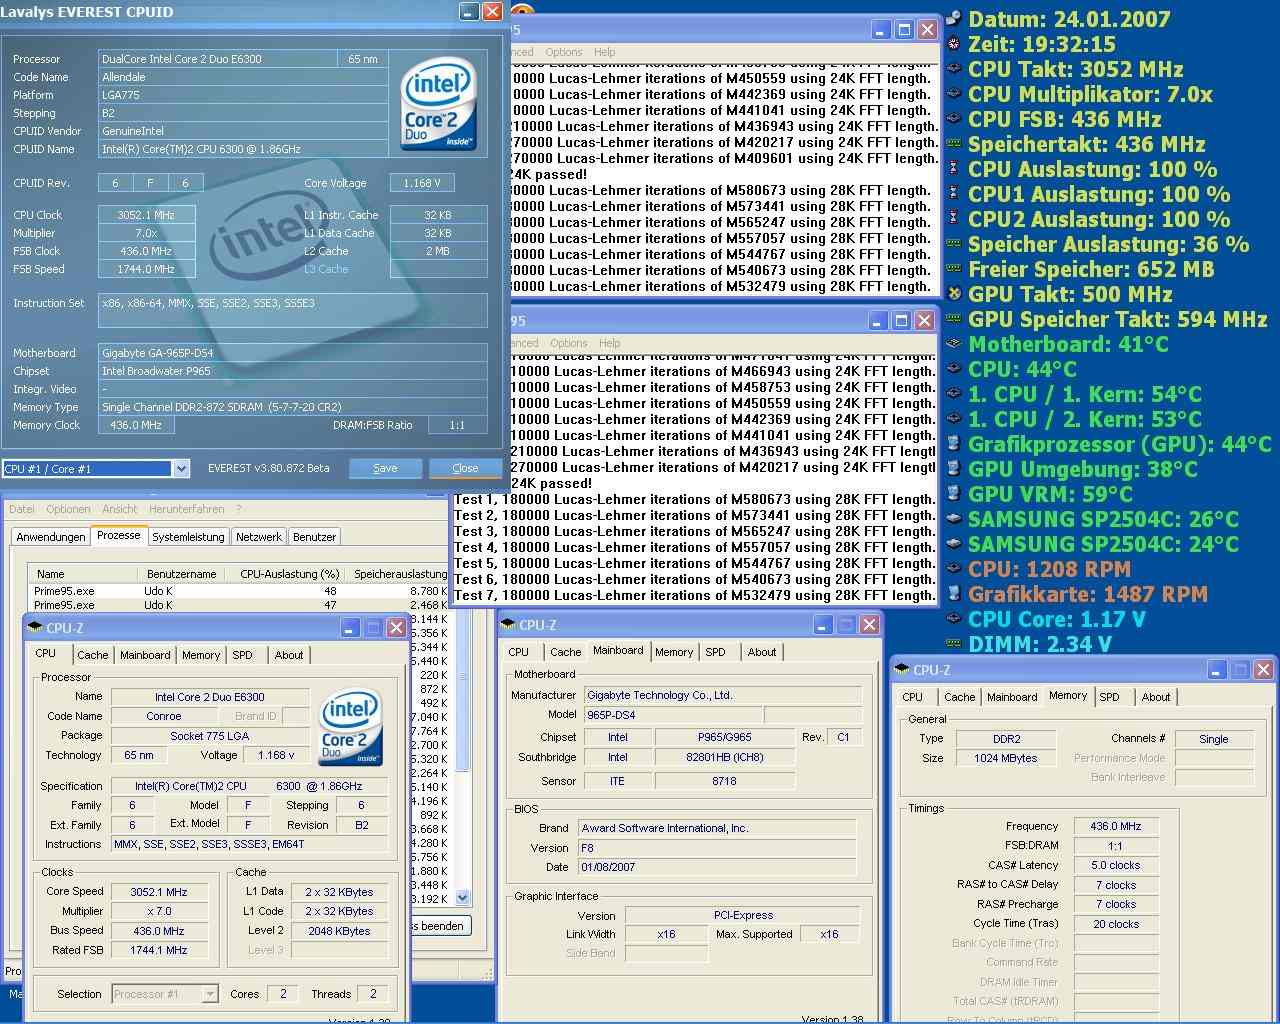Minimize the lower Prime95 window

[878, 321]
